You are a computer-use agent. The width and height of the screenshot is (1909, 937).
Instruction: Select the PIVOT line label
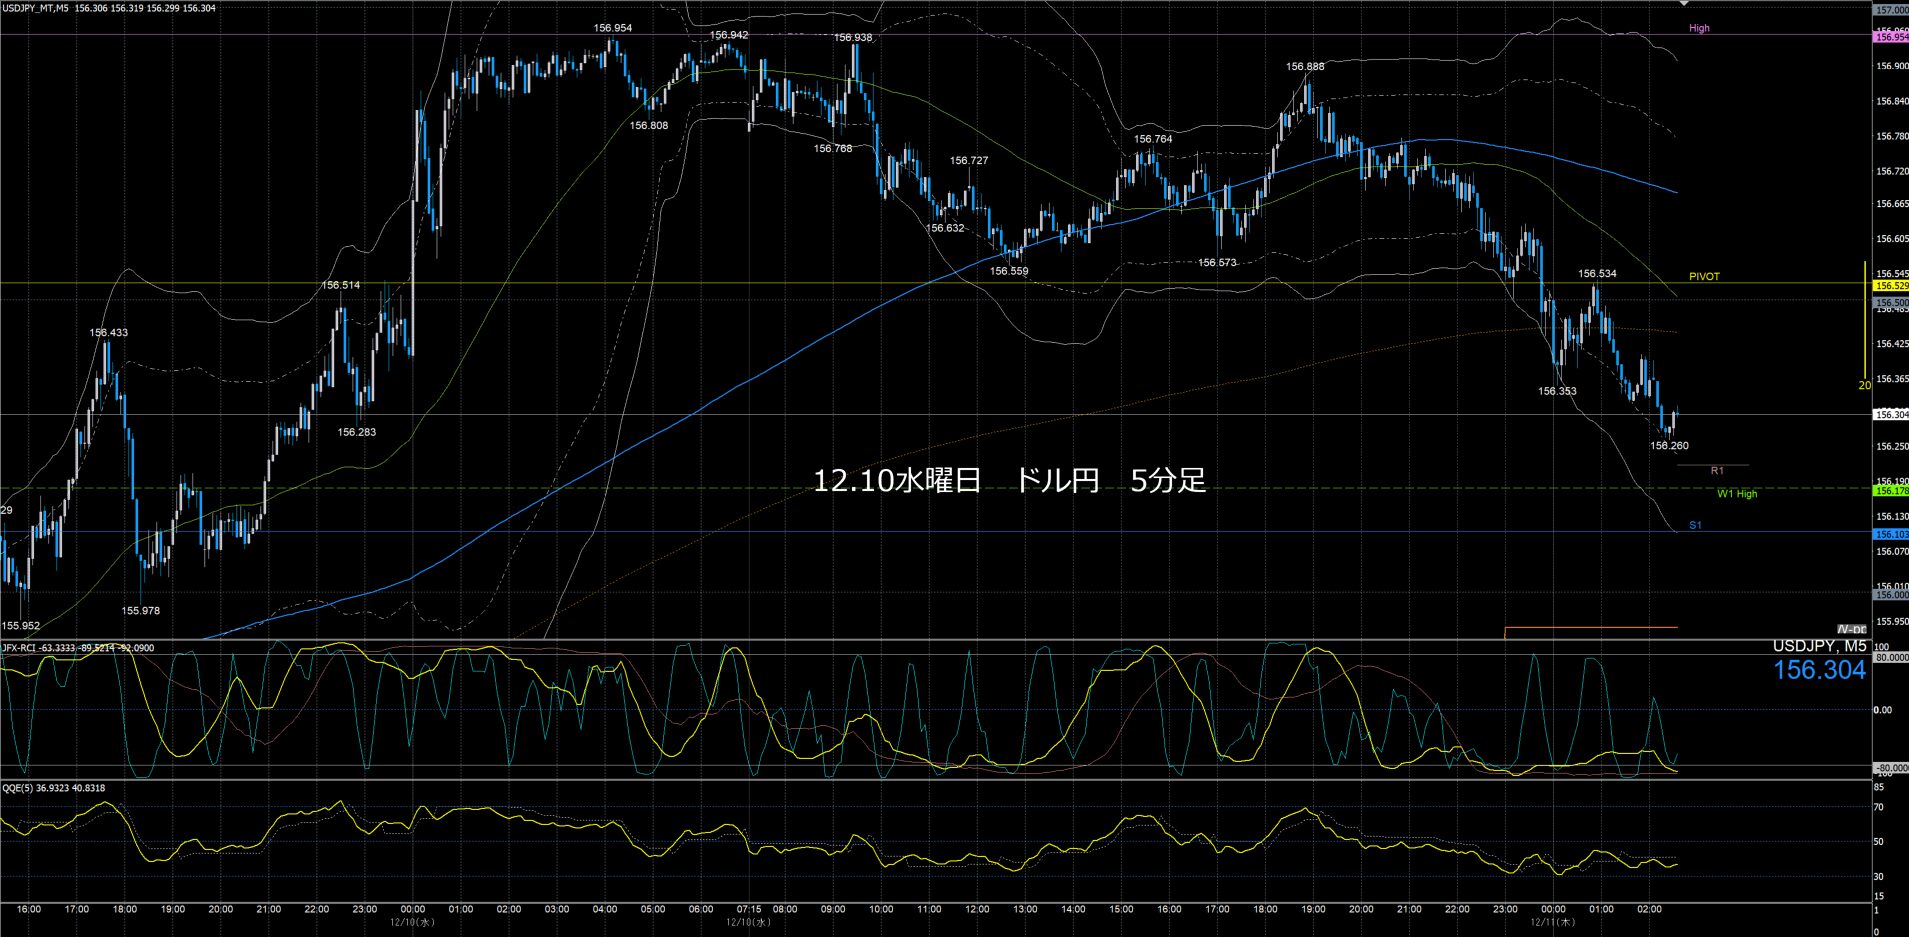point(1704,277)
